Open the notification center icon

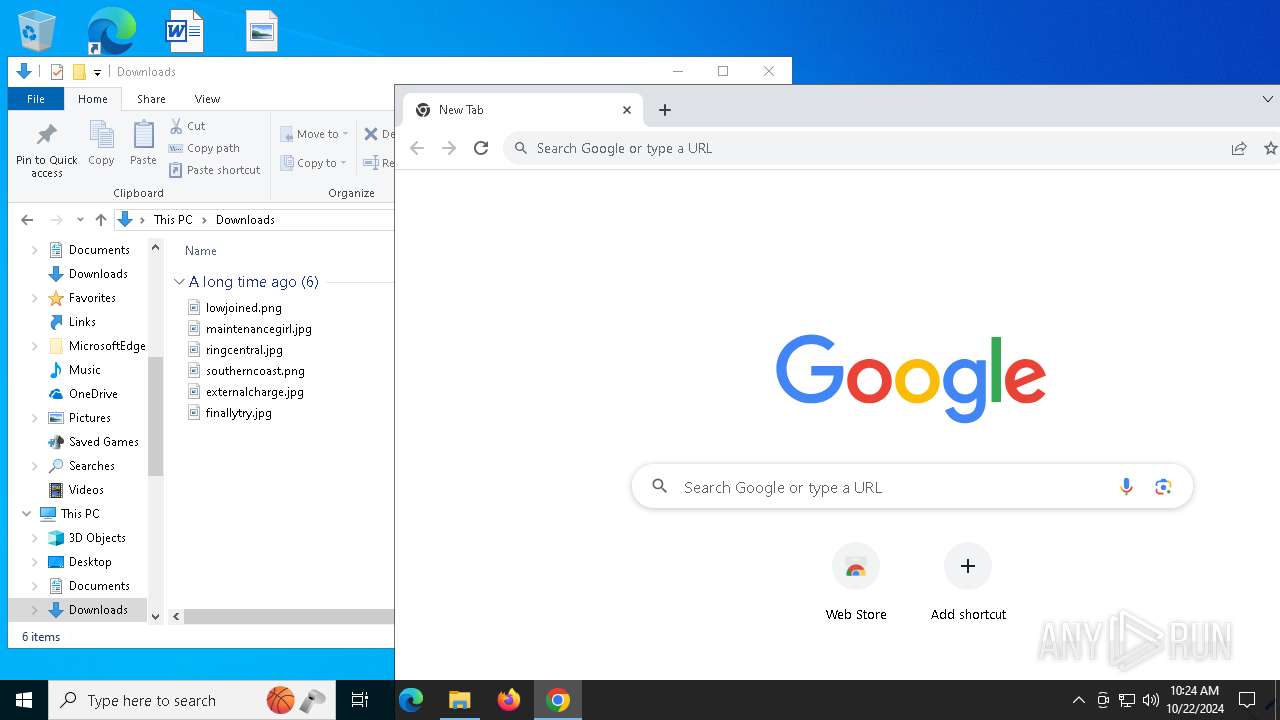coord(1247,700)
